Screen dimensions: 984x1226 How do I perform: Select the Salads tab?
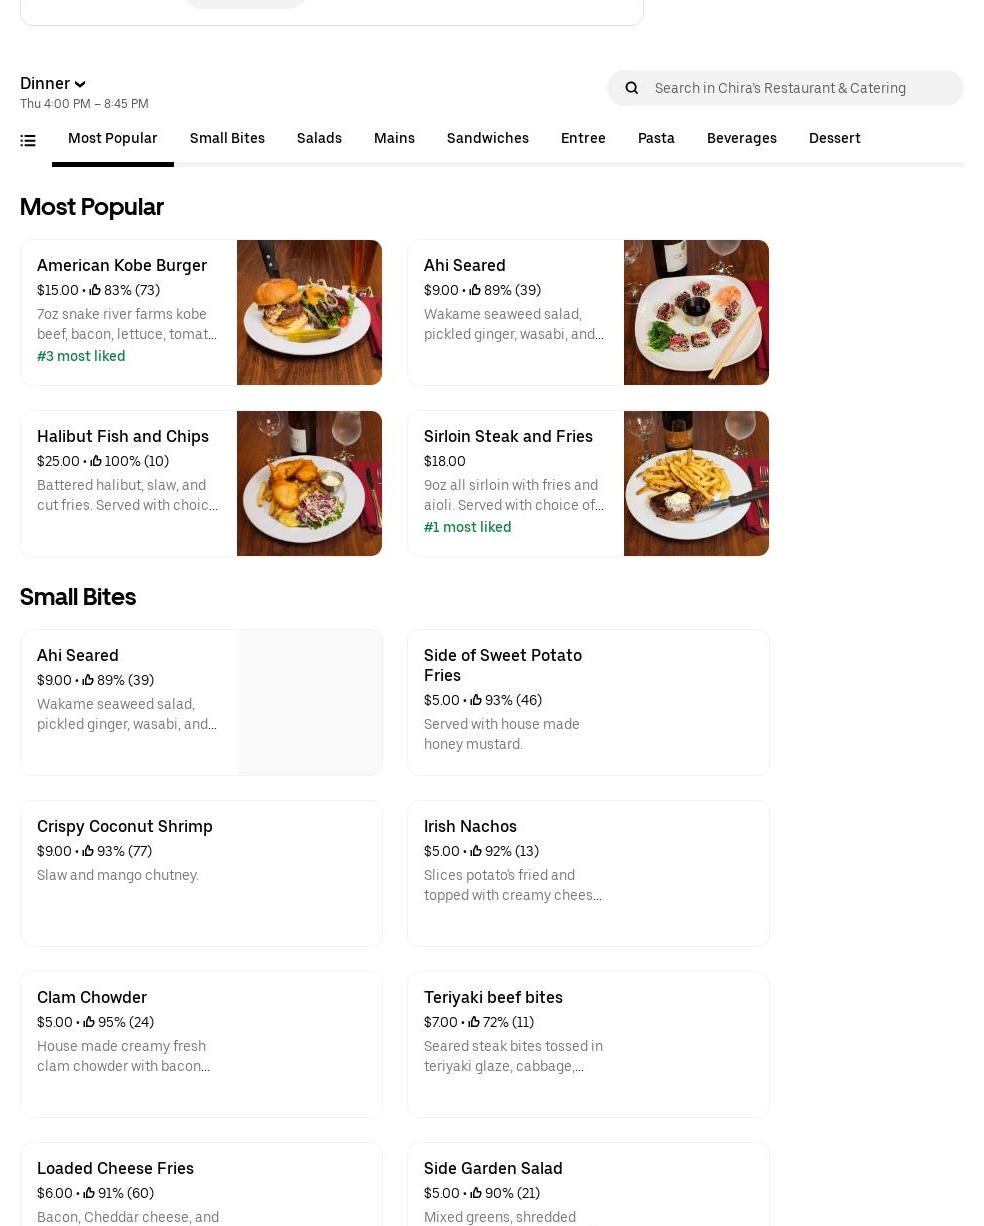[319, 139]
